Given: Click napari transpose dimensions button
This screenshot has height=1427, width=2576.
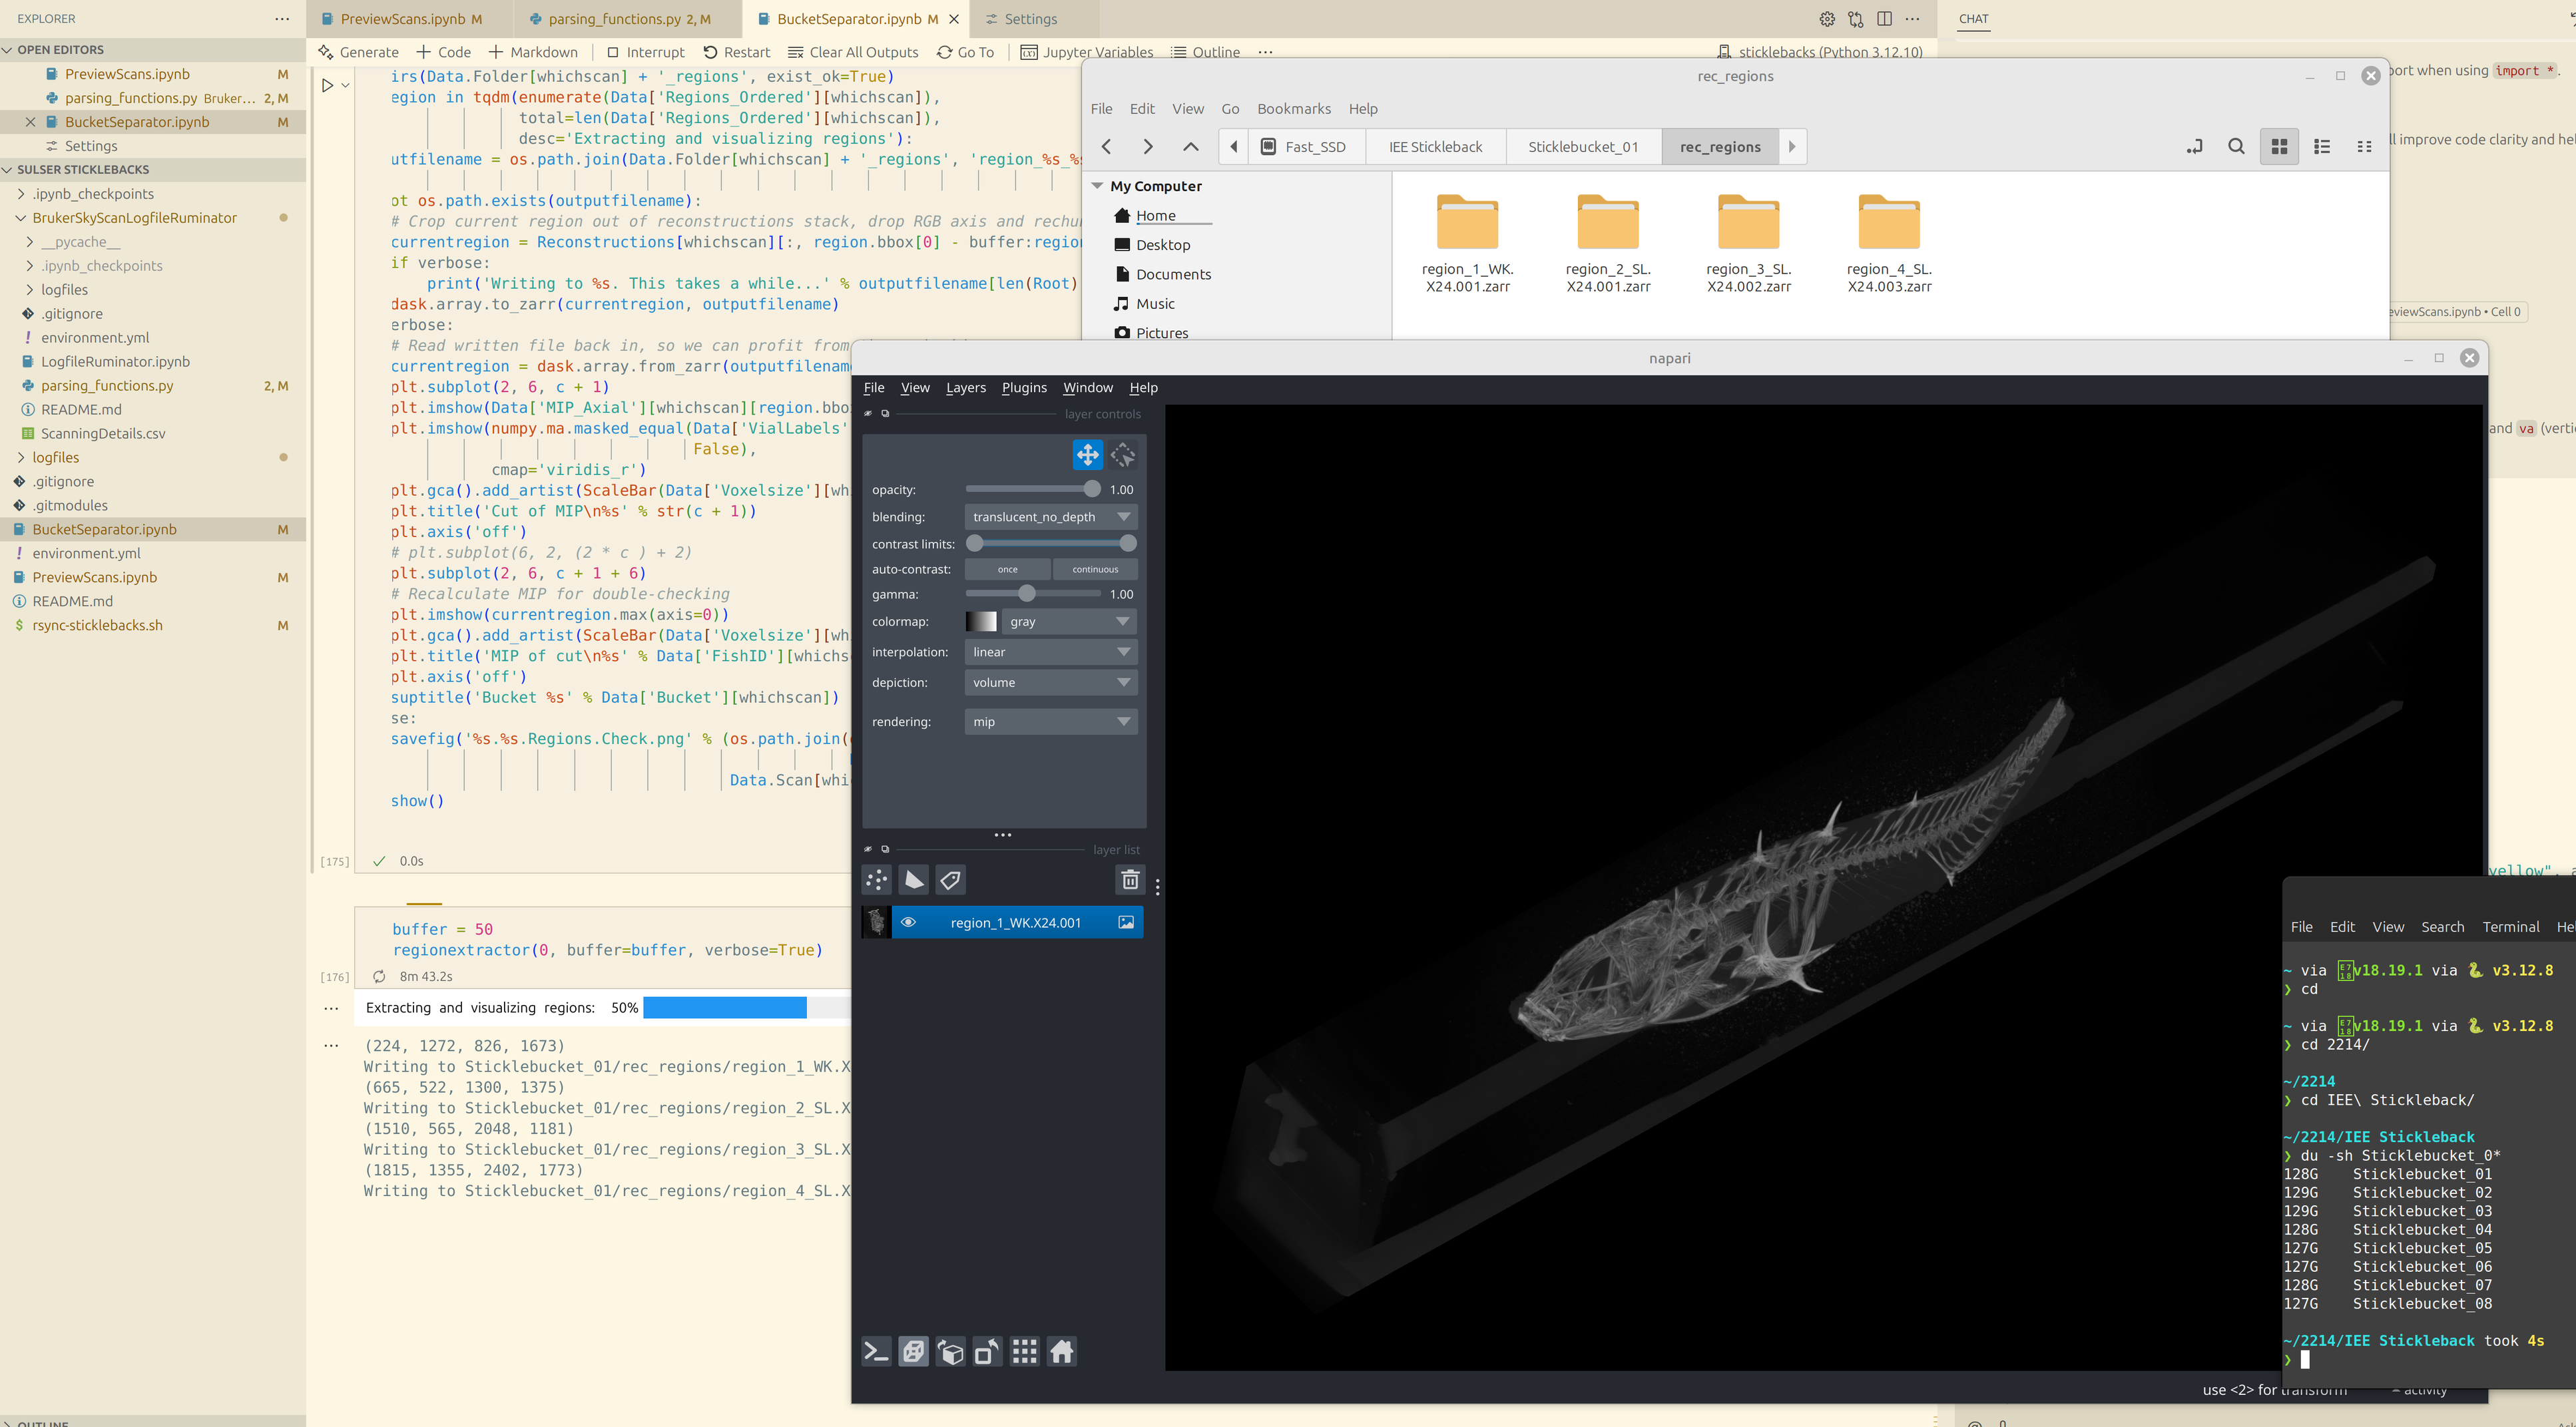Looking at the screenshot, I should 987,1352.
